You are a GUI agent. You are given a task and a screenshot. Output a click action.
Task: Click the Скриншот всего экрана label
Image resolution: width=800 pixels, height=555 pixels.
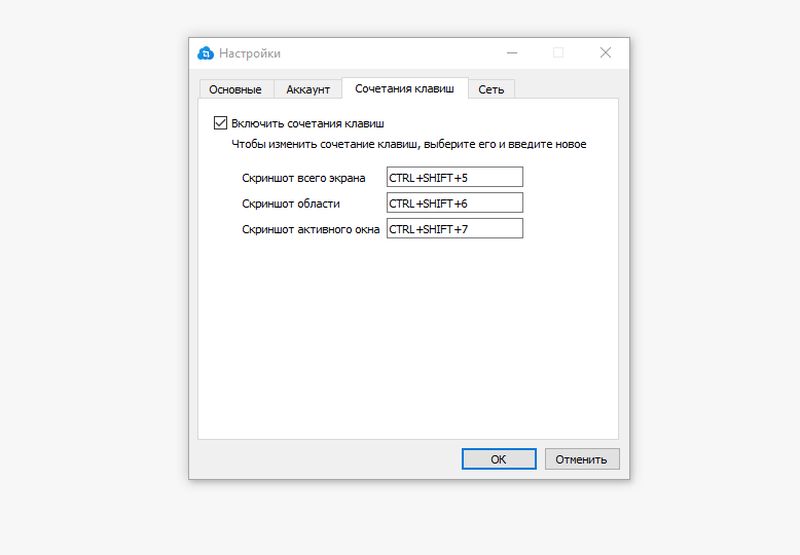tap(304, 178)
